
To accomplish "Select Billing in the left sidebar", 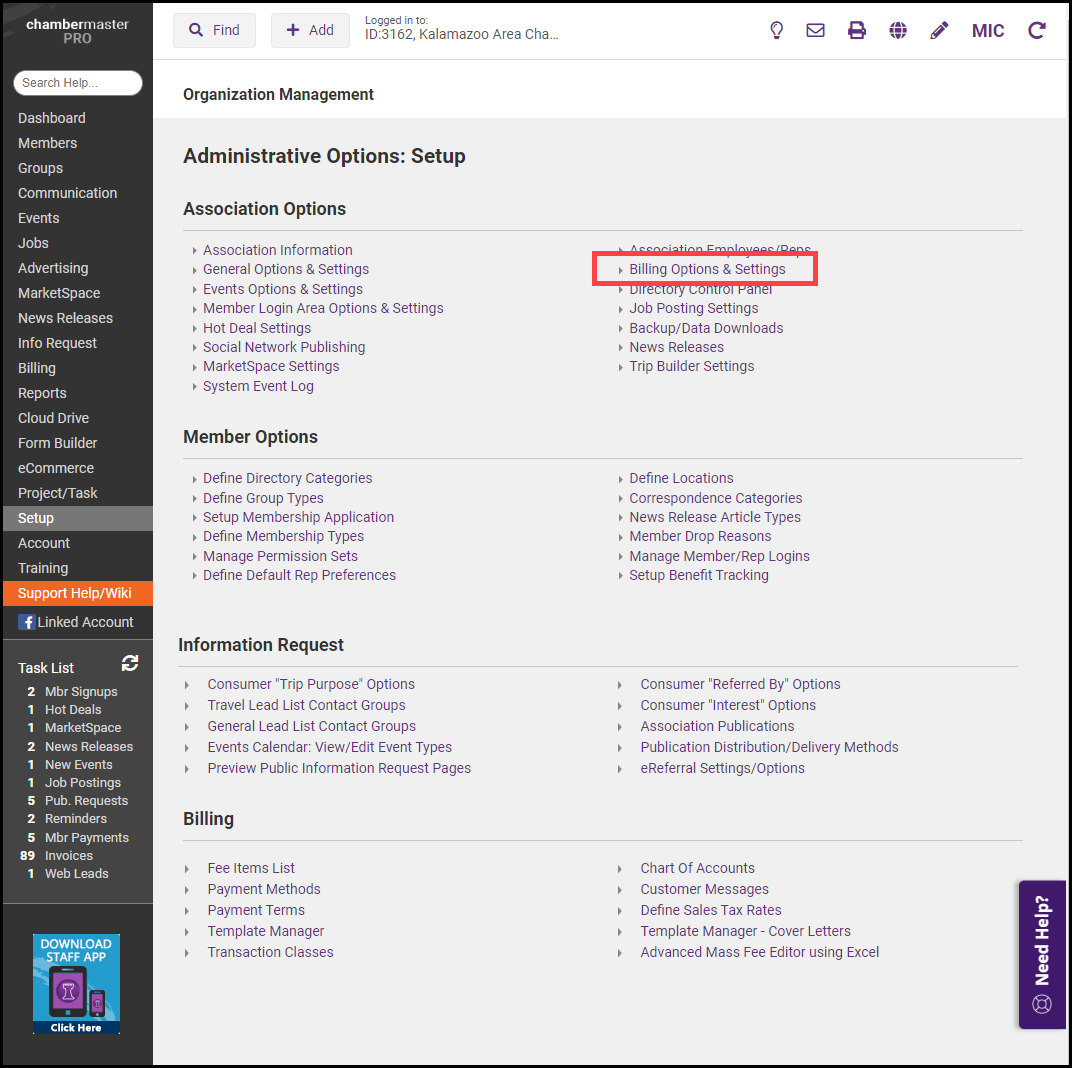I will pos(37,368).
